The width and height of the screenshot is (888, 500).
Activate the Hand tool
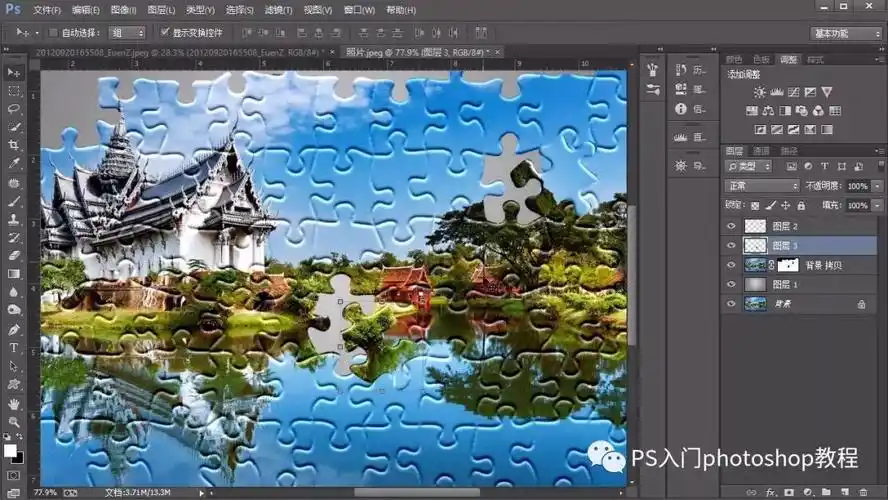pos(14,403)
